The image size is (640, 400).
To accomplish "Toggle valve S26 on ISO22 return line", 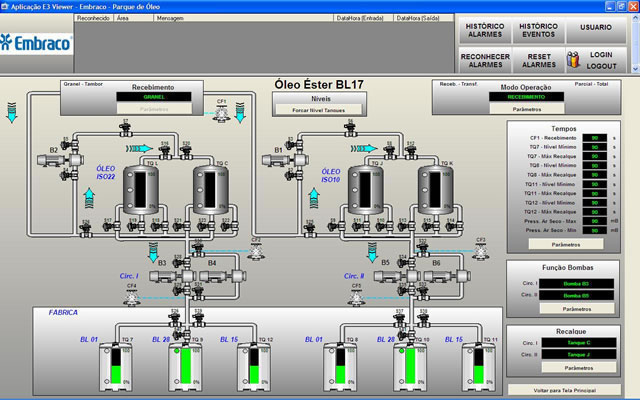I will [86, 231].
